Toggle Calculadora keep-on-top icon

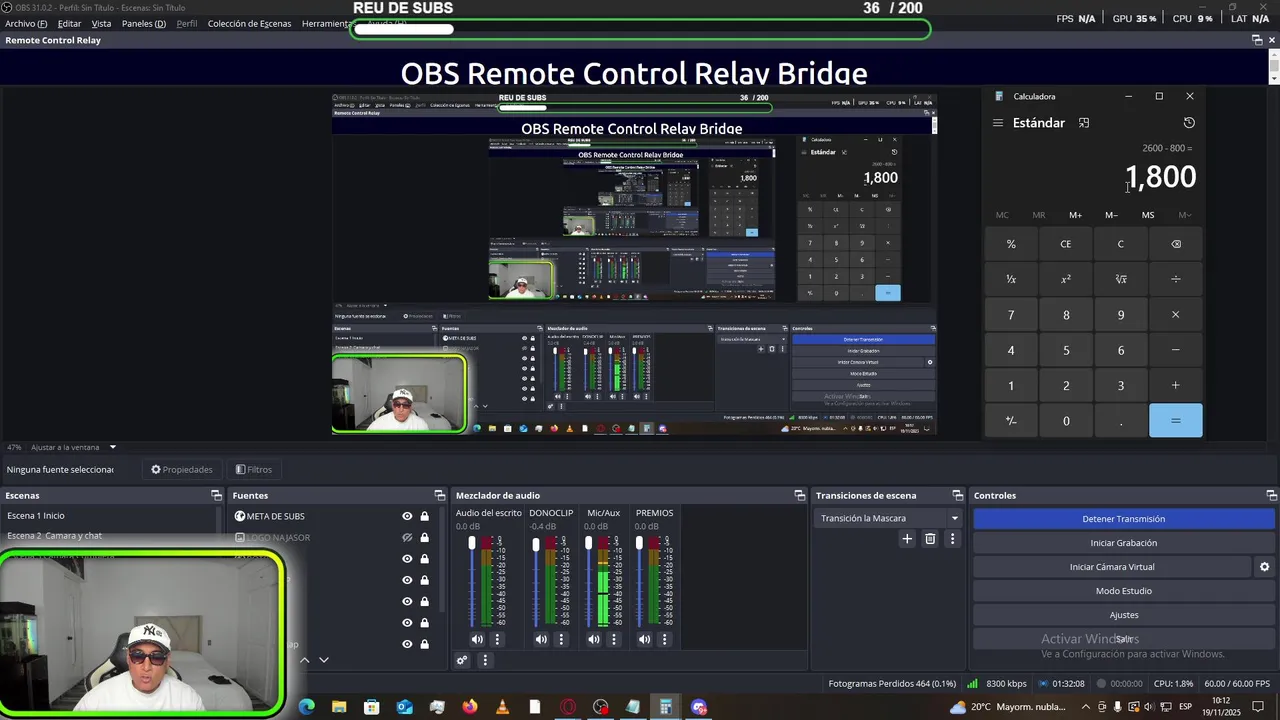coord(1083,123)
